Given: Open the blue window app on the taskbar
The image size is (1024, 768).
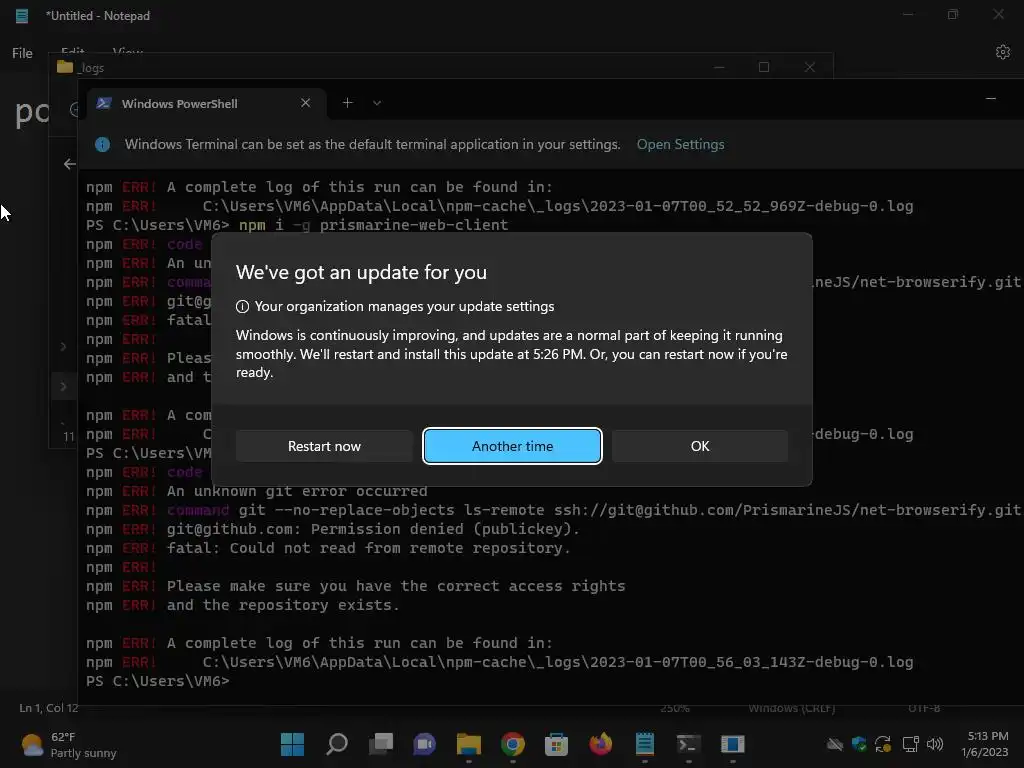Looking at the screenshot, I should [733, 744].
